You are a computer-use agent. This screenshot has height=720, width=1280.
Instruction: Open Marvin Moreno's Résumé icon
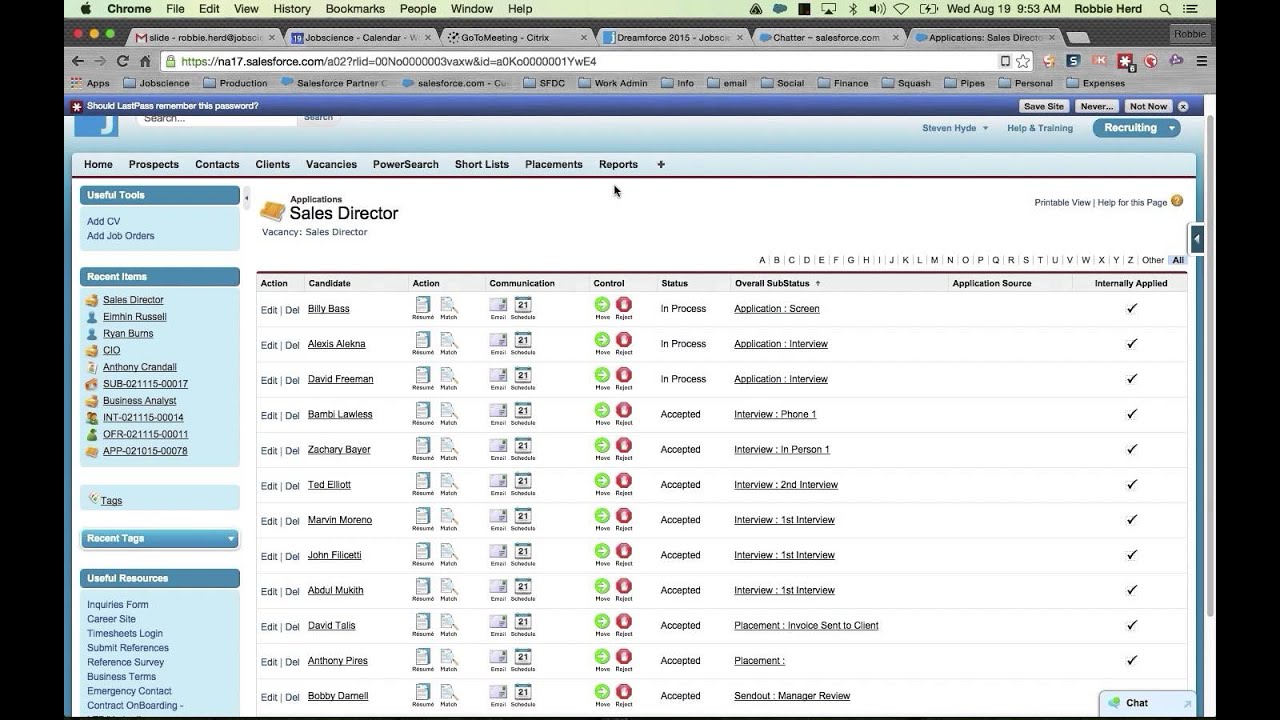pos(423,516)
